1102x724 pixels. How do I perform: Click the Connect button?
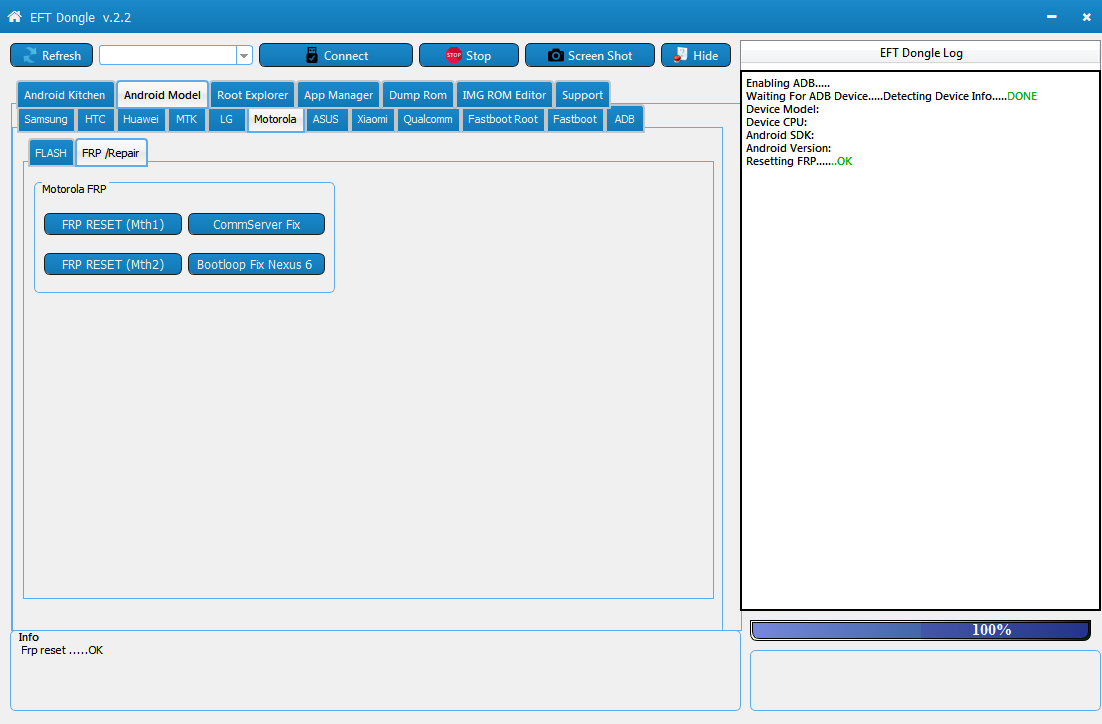336,56
